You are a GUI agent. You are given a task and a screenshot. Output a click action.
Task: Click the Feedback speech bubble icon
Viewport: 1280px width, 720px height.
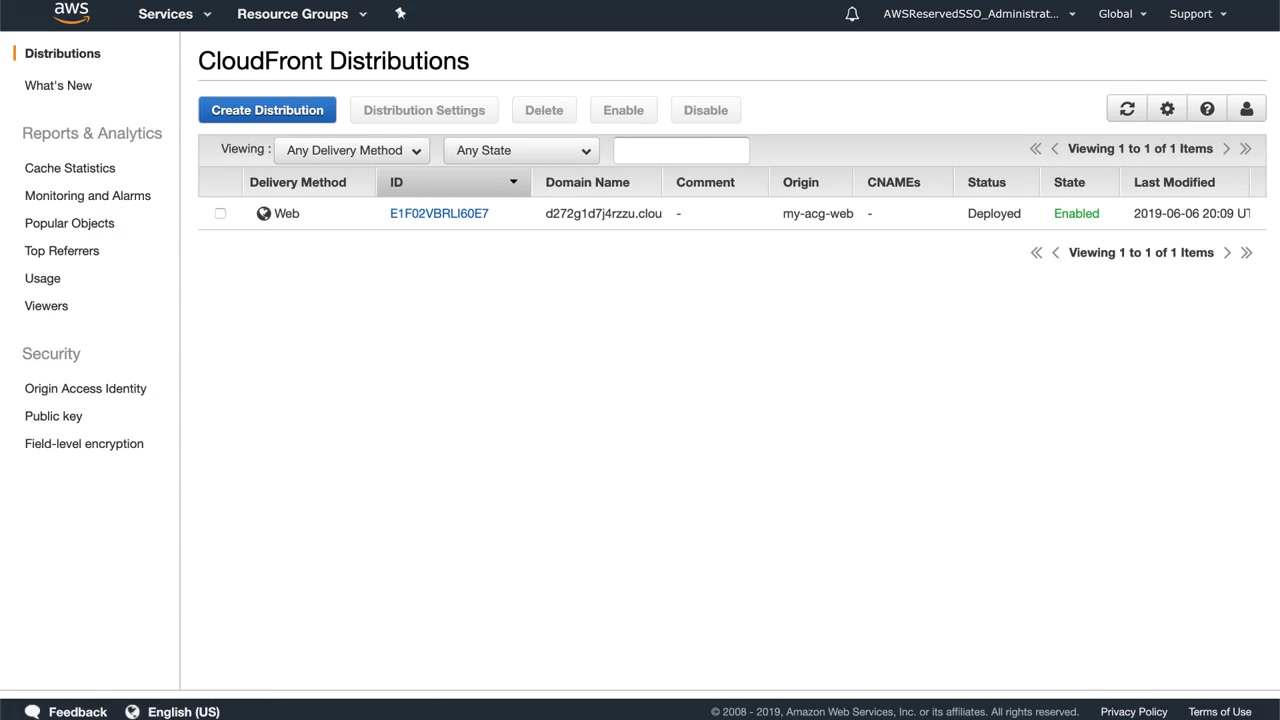pos(33,712)
